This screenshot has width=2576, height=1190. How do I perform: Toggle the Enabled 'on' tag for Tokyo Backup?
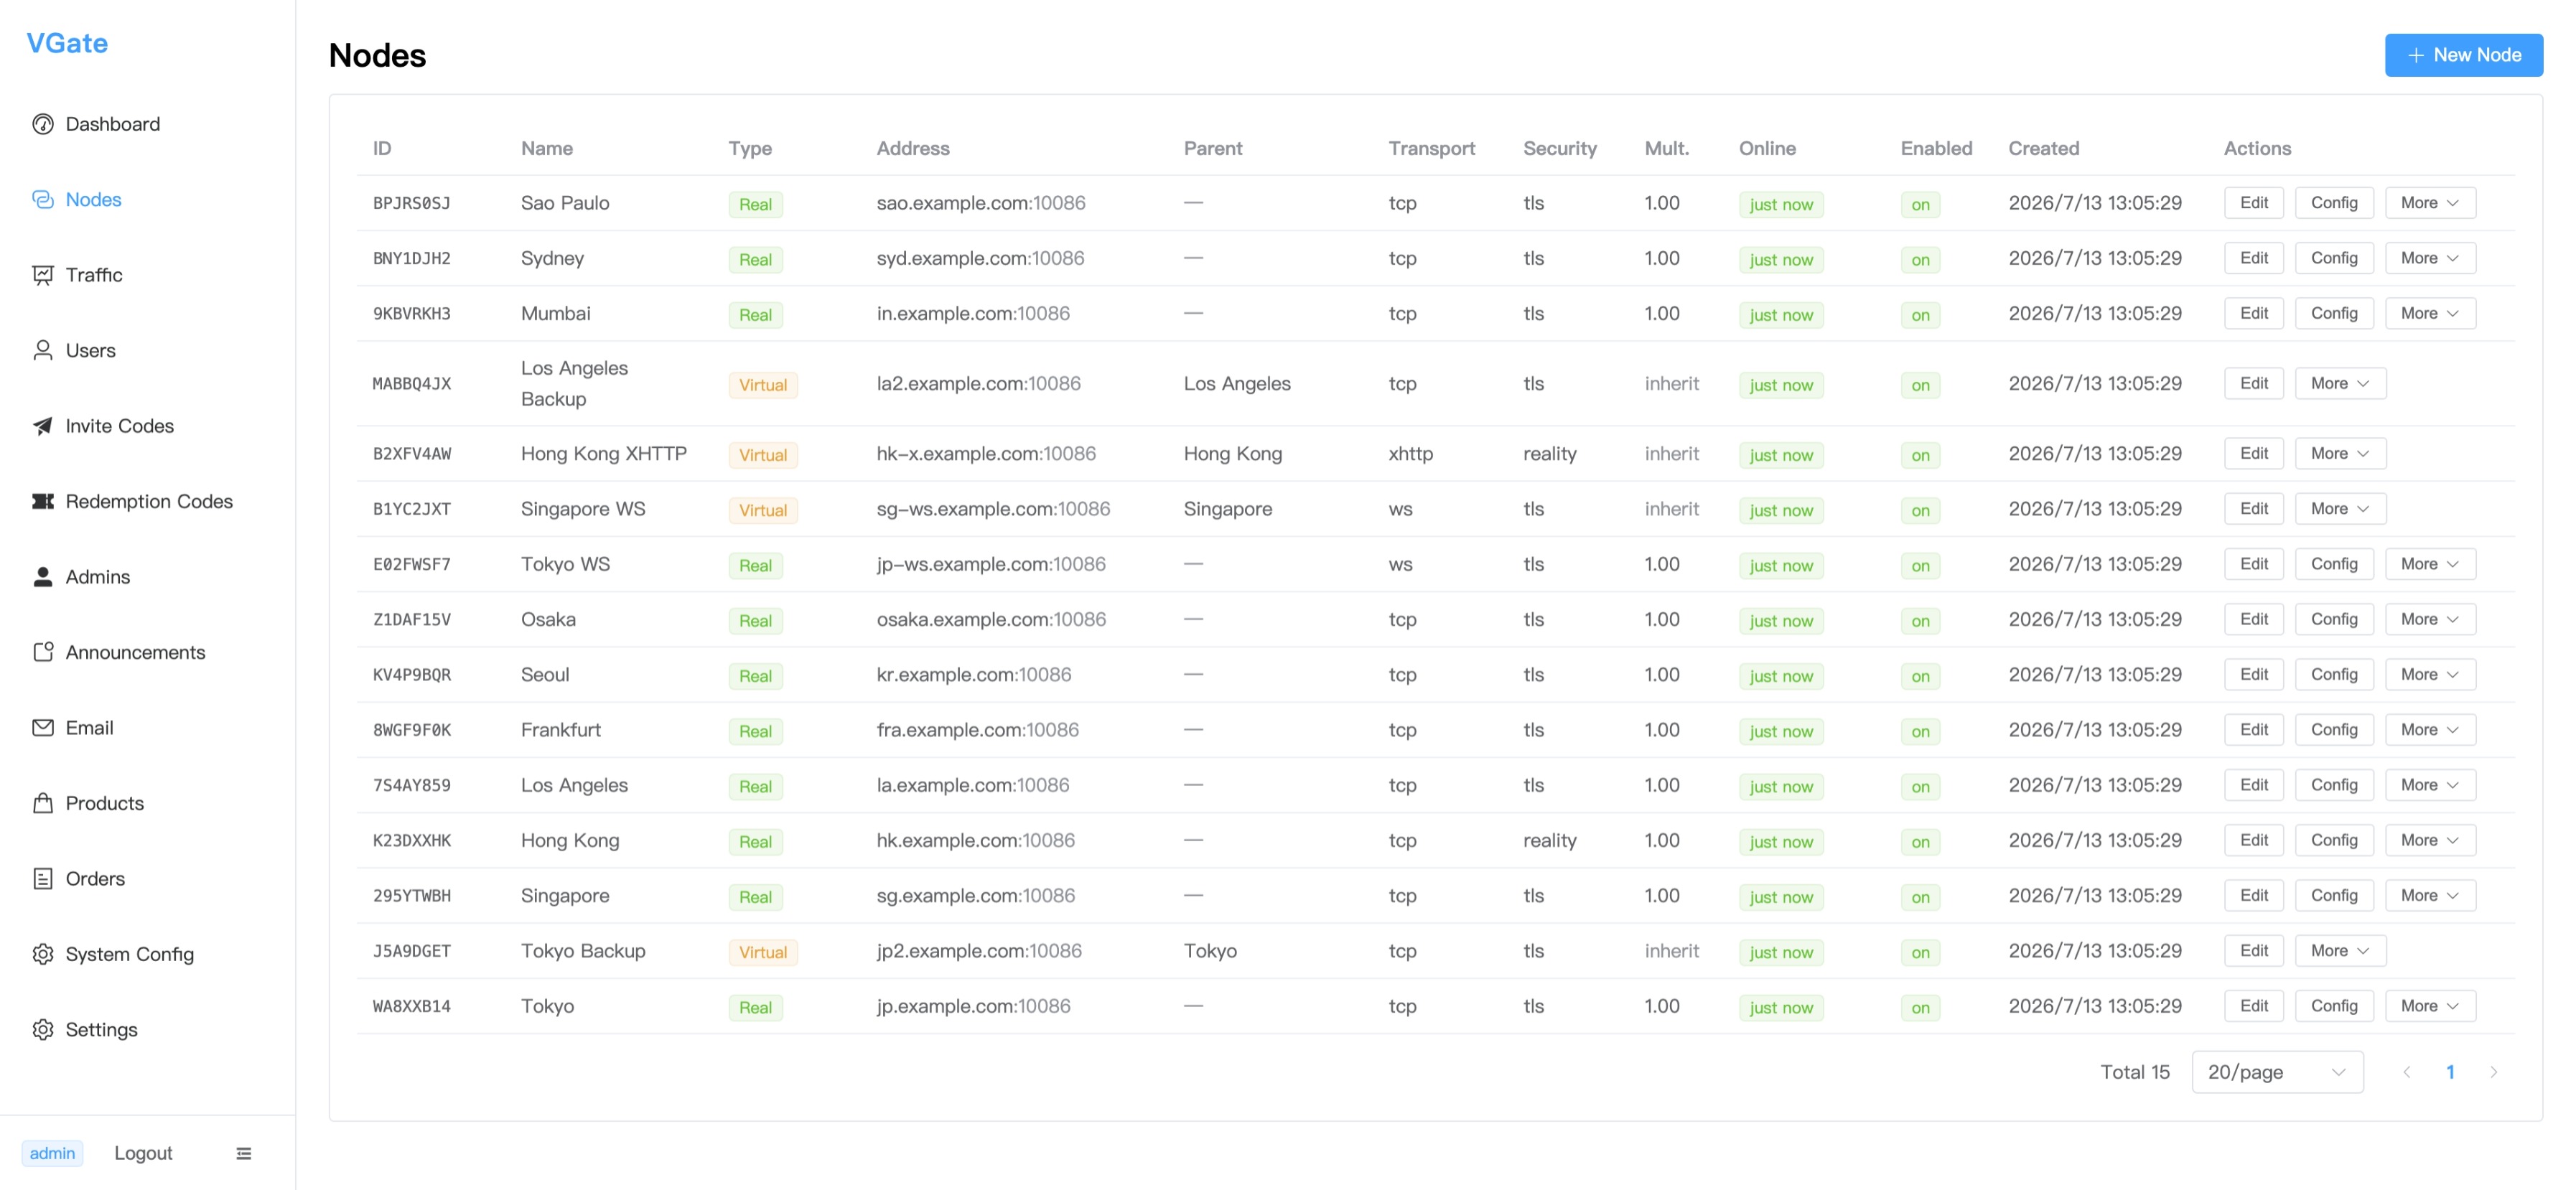tap(1920, 952)
